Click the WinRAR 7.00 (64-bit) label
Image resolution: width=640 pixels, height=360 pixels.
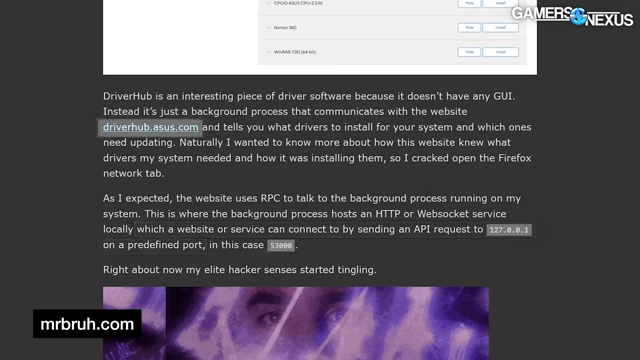[295, 52]
